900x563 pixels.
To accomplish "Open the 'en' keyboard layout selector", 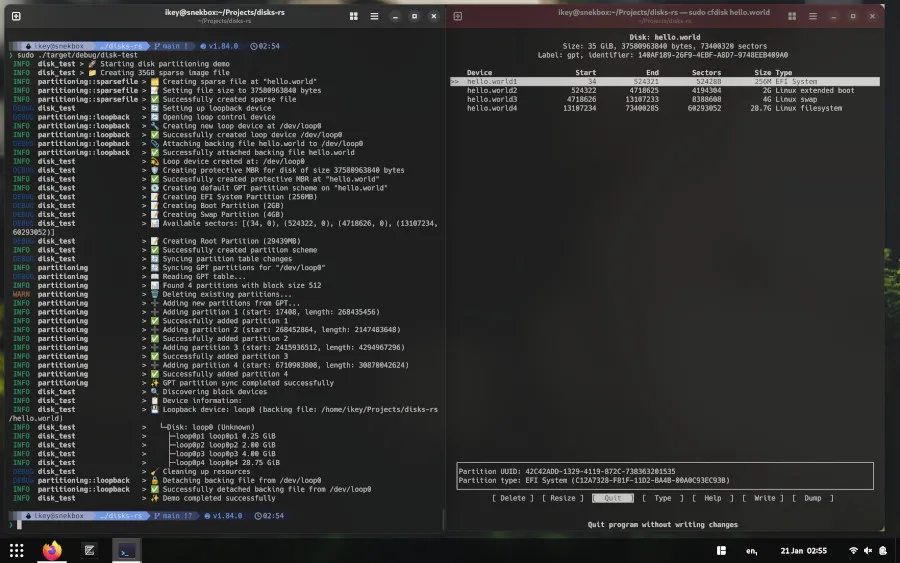I will (752, 550).
